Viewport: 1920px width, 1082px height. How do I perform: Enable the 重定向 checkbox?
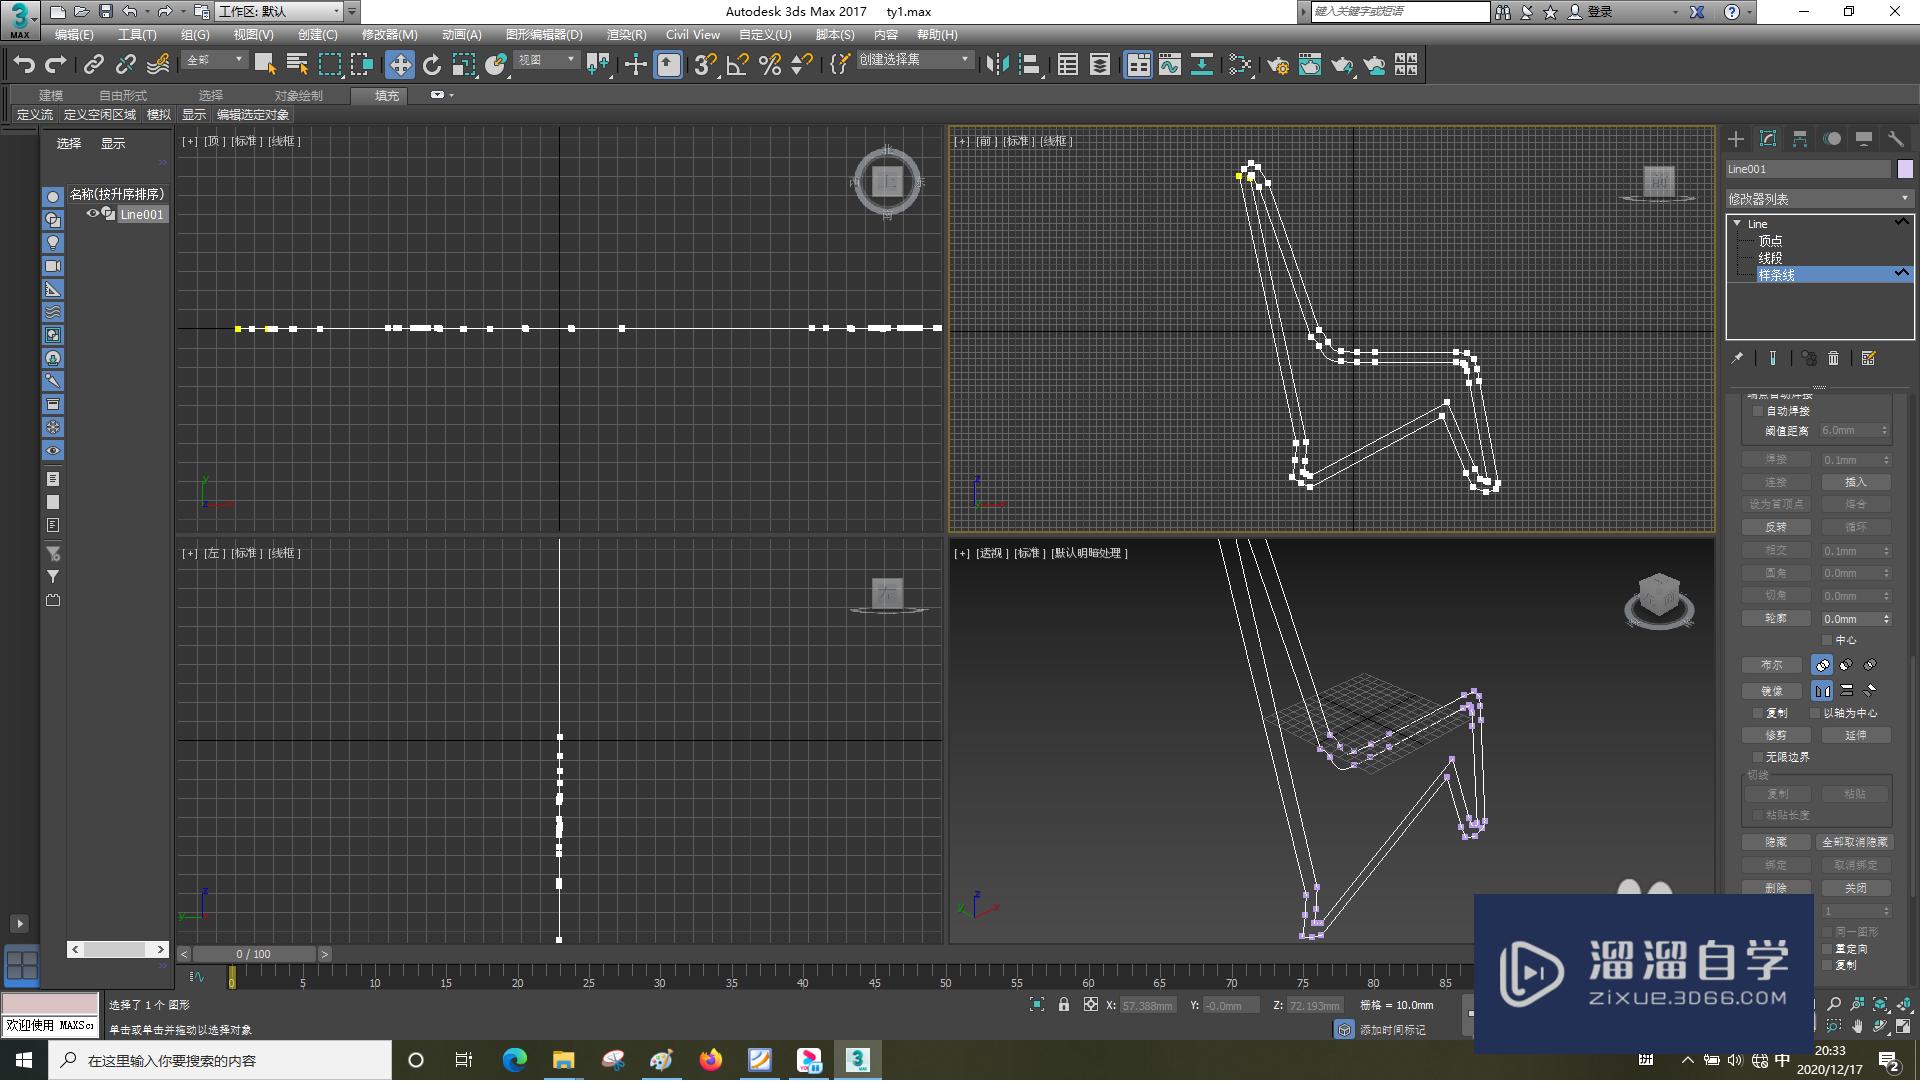tap(1827, 949)
